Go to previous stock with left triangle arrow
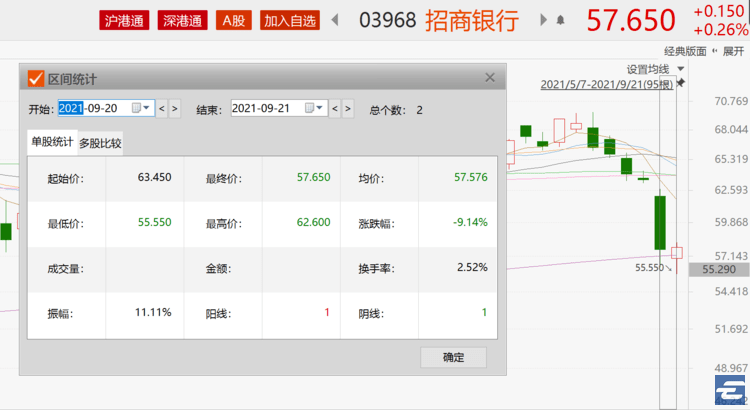The width and height of the screenshot is (750, 410). [335, 20]
